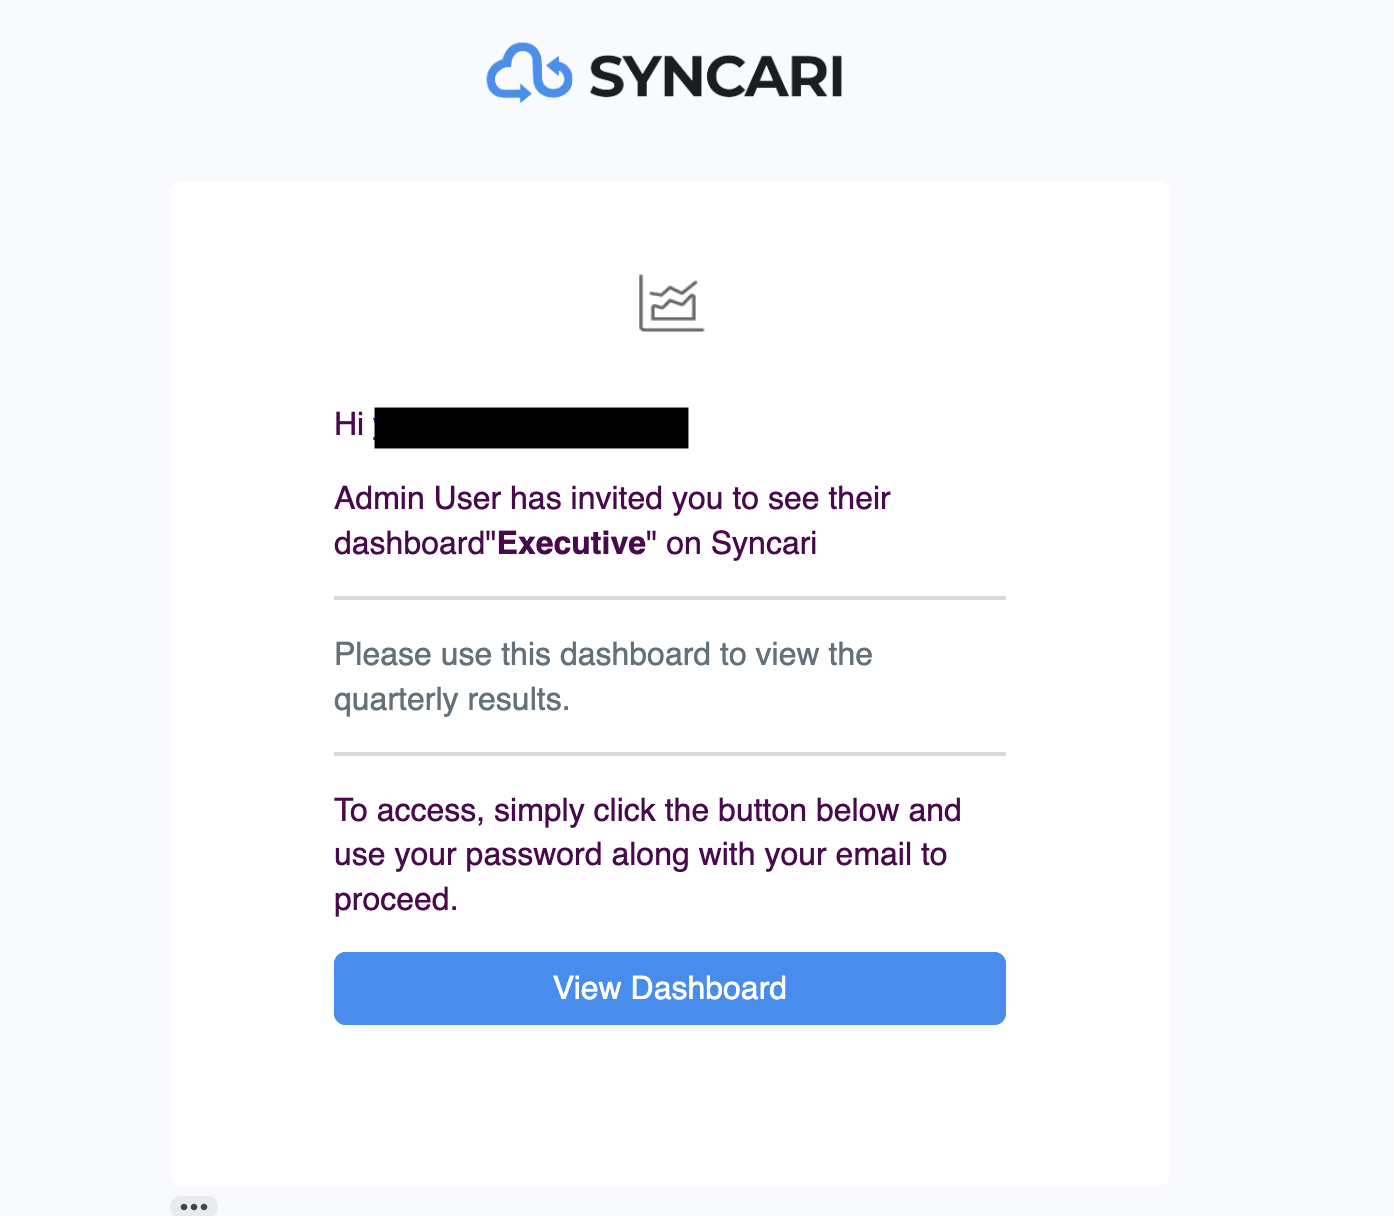
Task: Open the View Dashboard button
Action: (x=670, y=988)
